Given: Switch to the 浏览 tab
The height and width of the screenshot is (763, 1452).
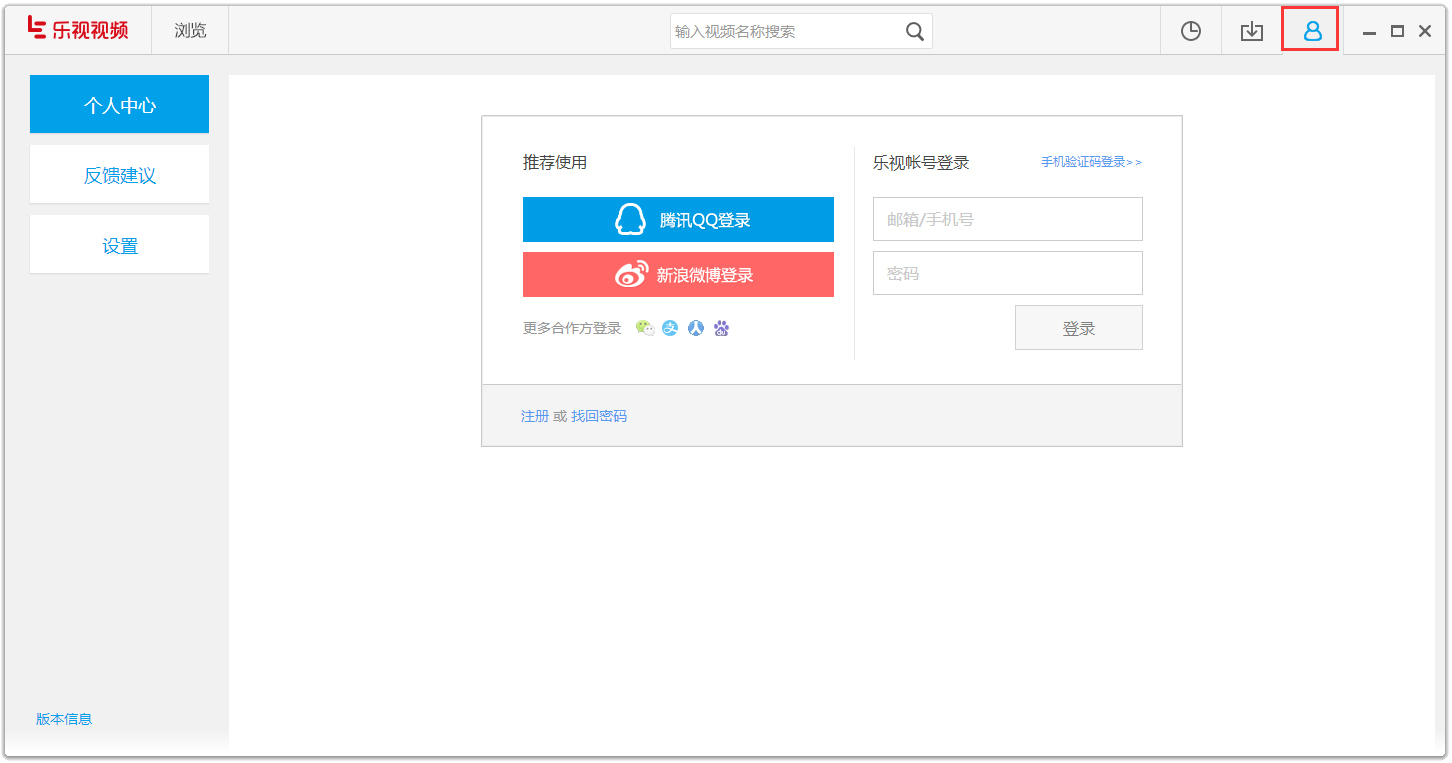Looking at the screenshot, I should click(x=190, y=30).
